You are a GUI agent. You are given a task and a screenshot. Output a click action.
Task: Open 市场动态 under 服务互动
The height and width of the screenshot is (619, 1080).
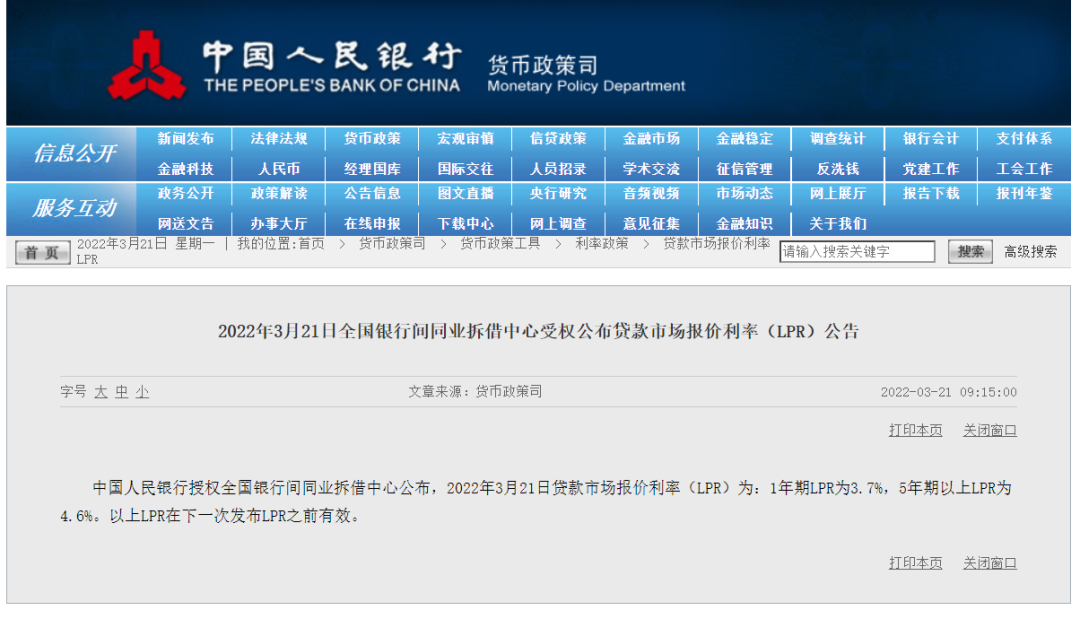744,193
